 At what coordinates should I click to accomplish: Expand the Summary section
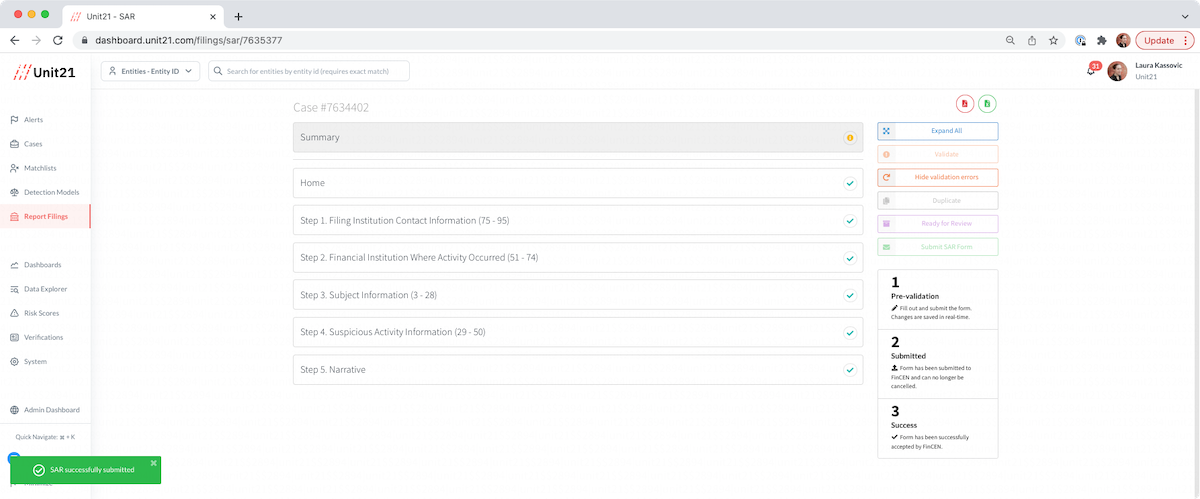click(578, 137)
